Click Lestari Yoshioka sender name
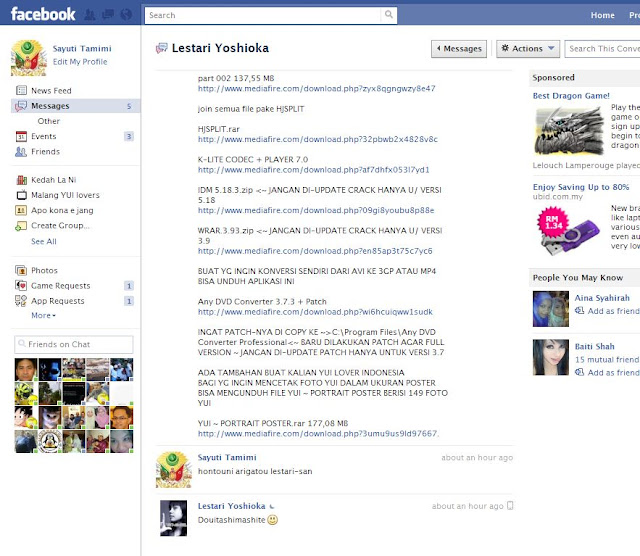The width and height of the screenshot is (640, 556). (231, 506)
